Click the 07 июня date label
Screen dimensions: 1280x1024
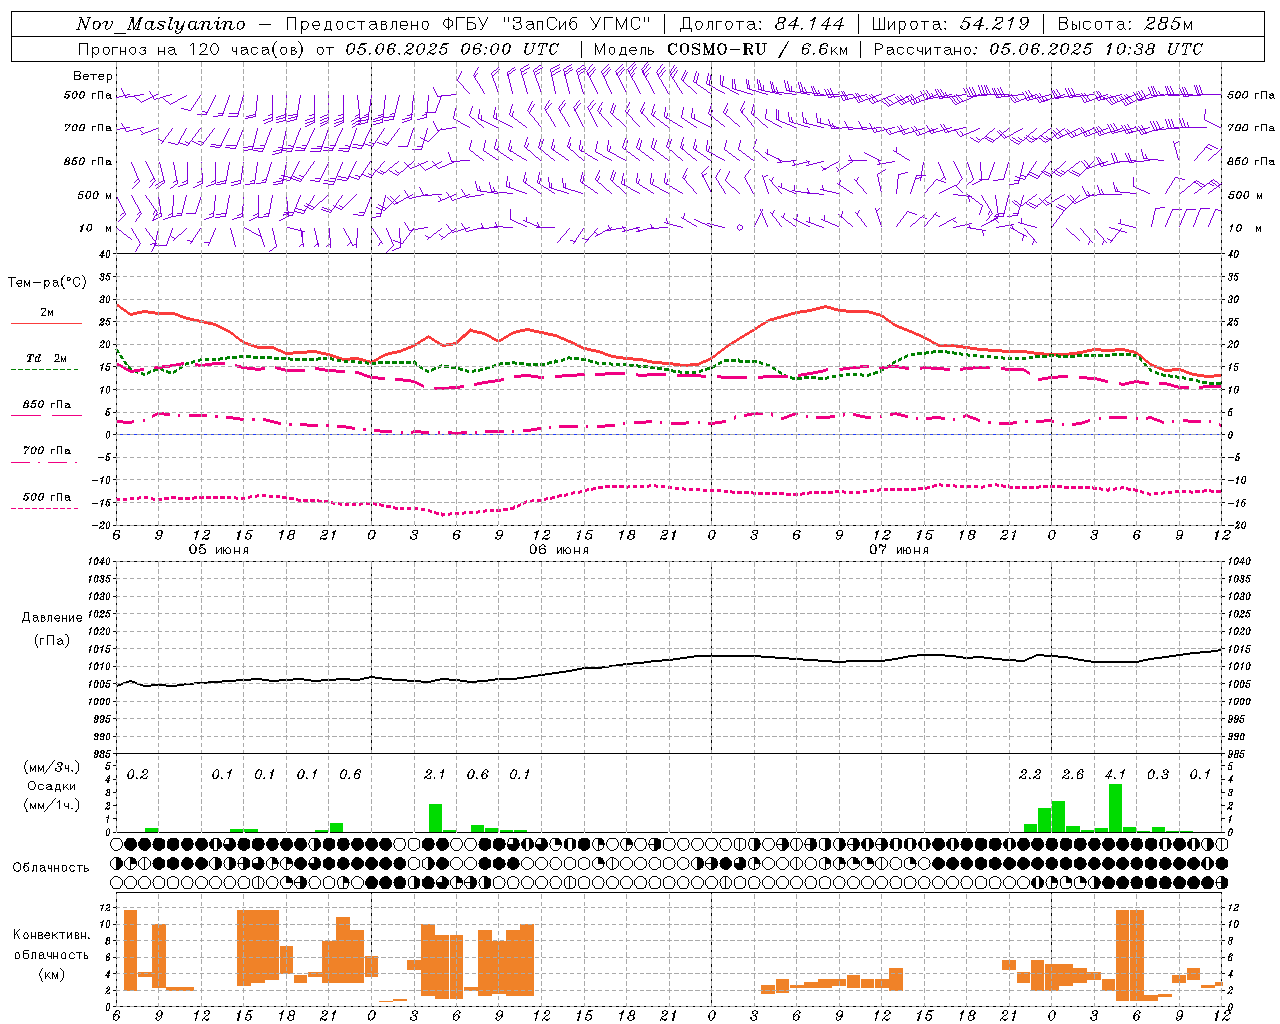tap(899, 550)
